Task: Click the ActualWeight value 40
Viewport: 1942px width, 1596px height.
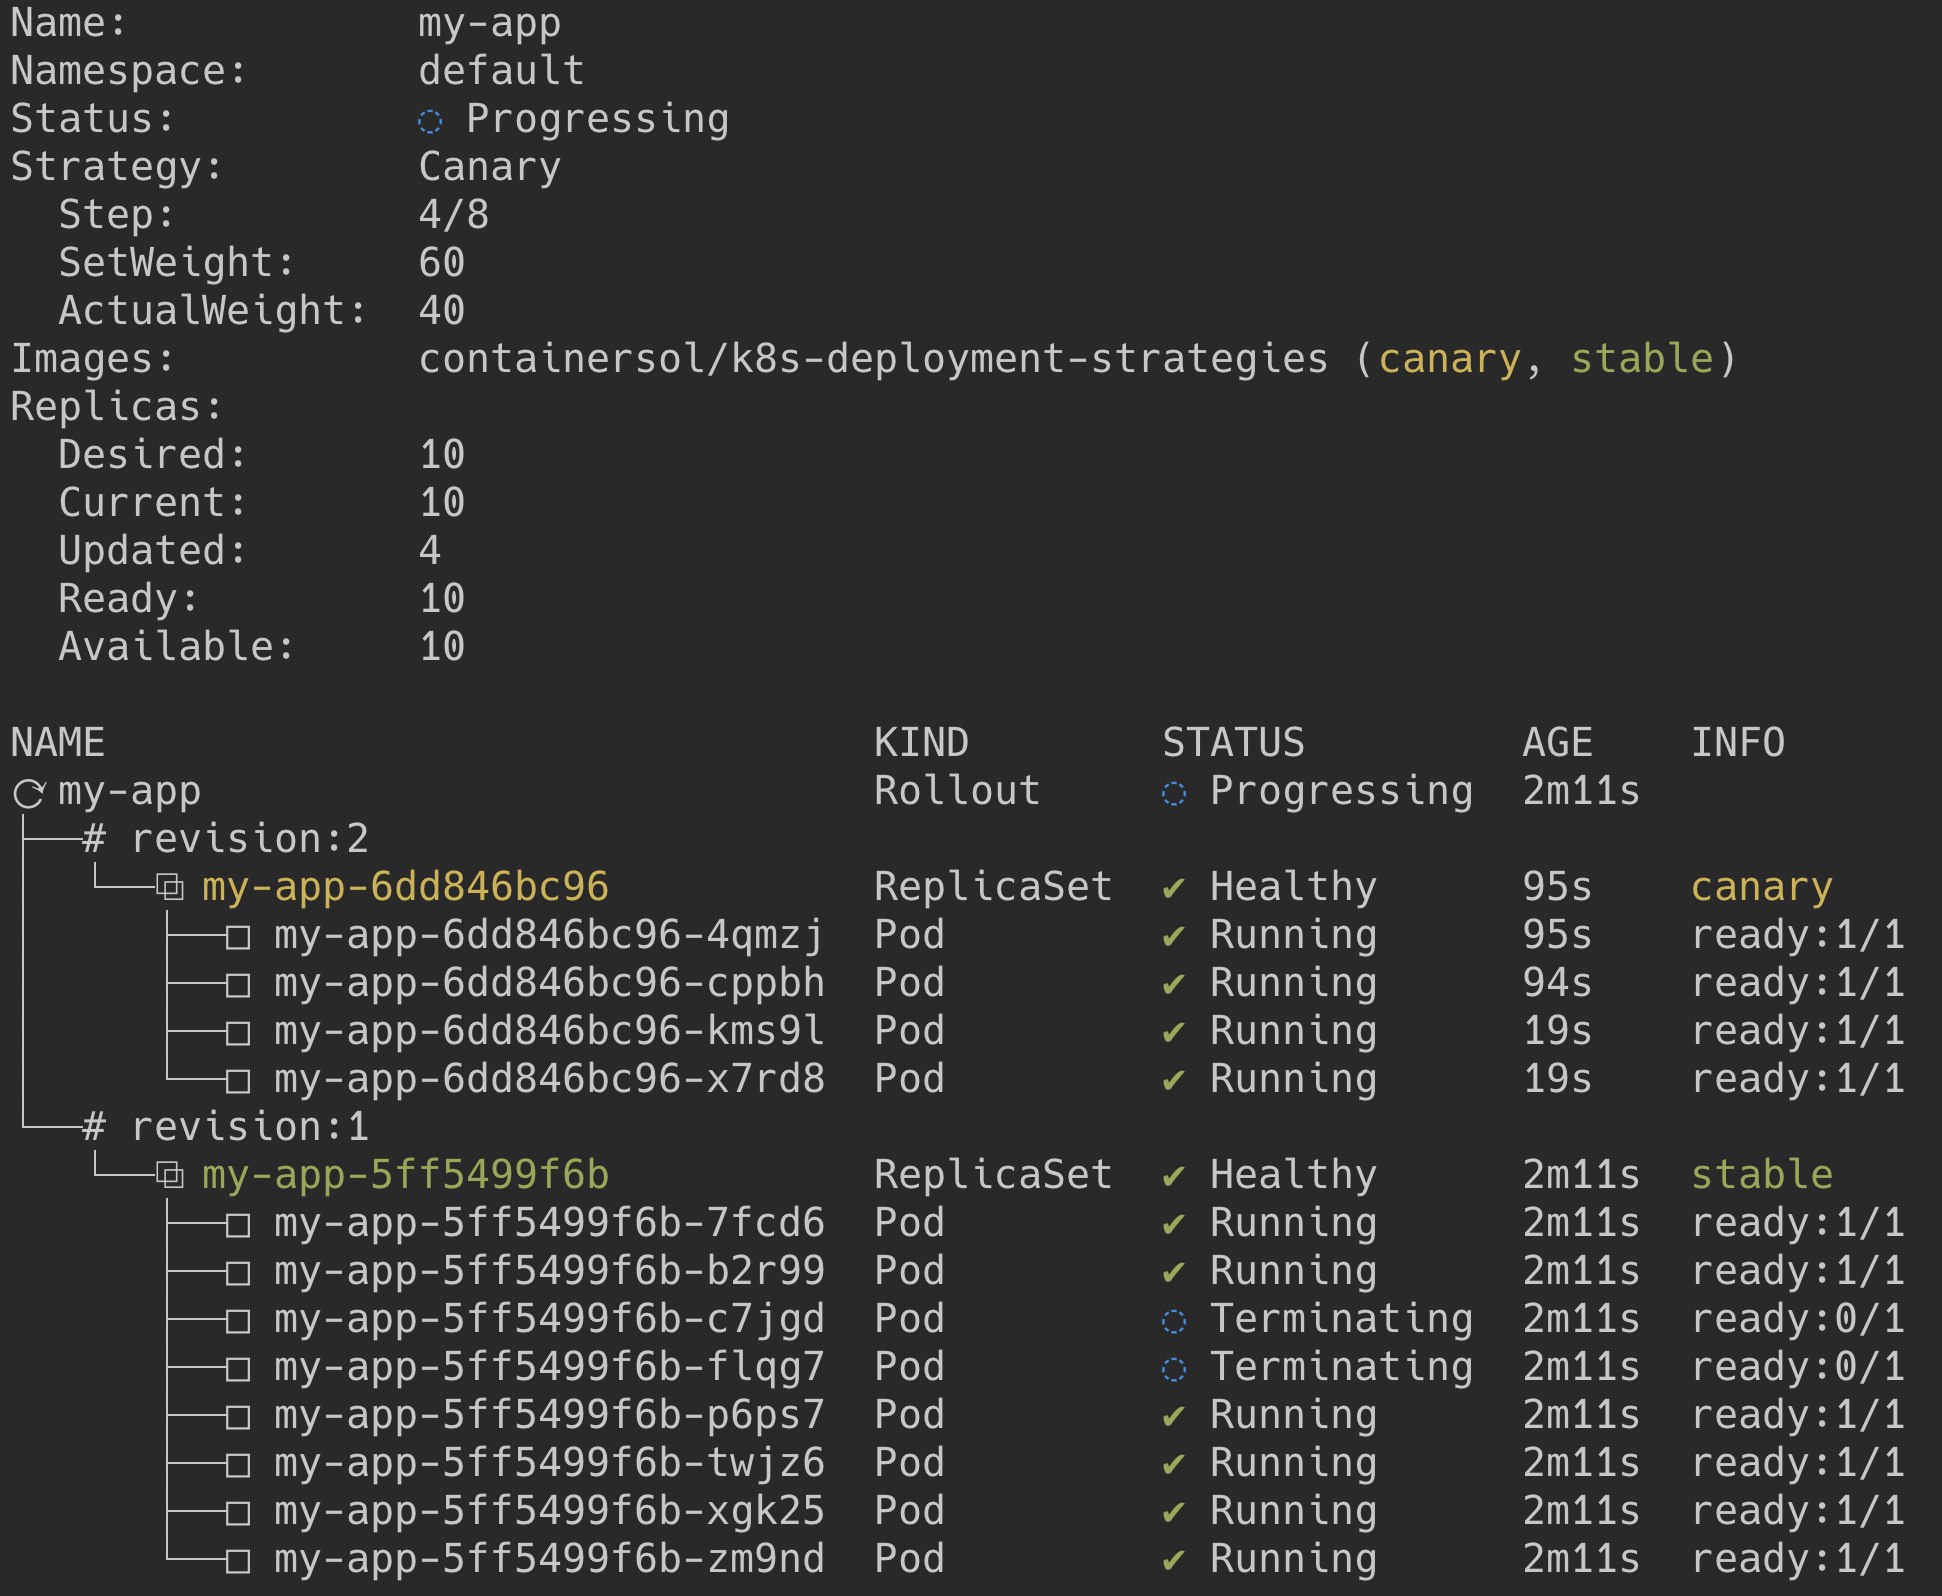Action: 442,311
